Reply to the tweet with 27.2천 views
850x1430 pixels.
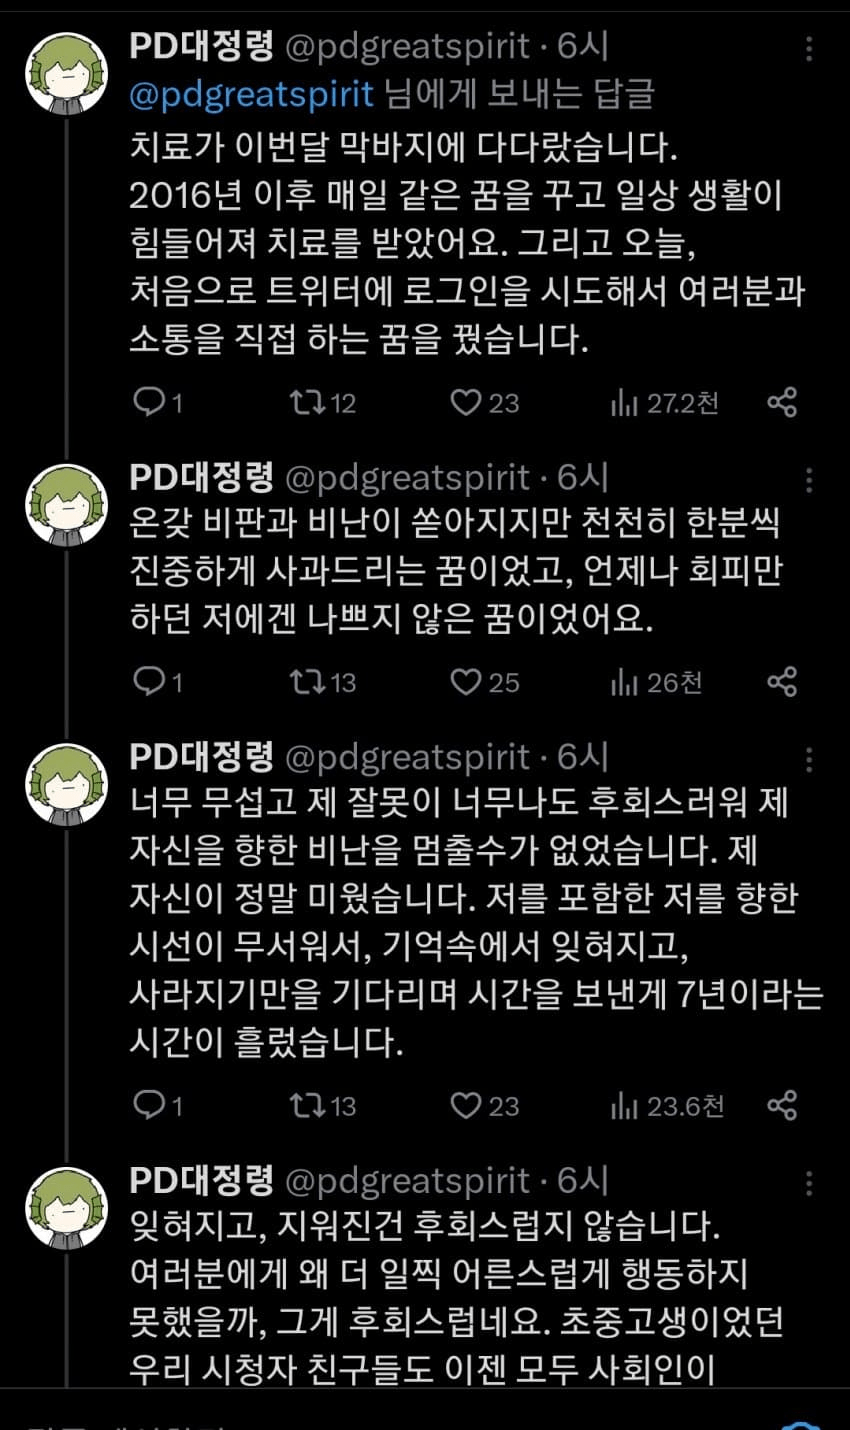point(158,403)
